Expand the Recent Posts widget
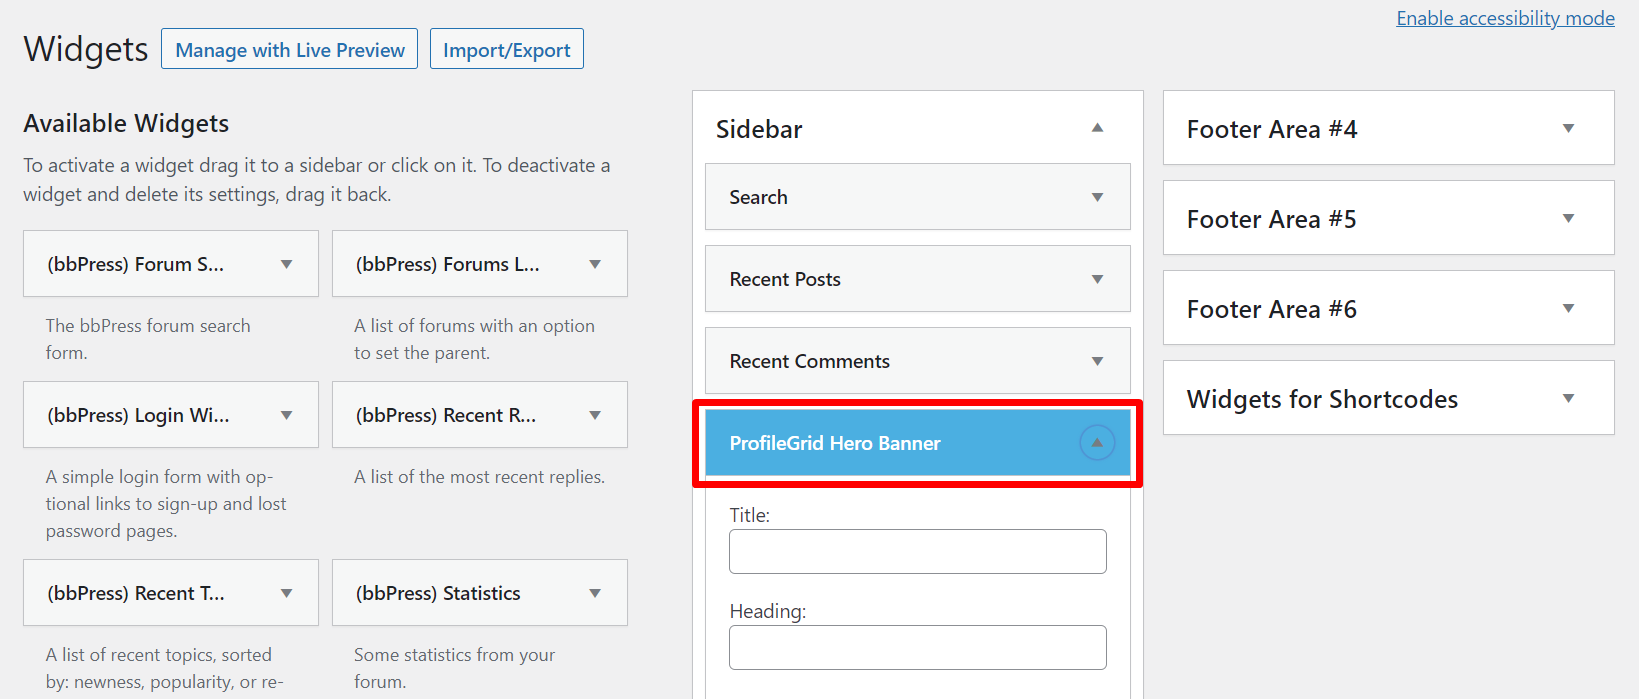Image resolution: width=1639 pixels, height=699 pixels. pyautogui.click(x=1097, y=279)
